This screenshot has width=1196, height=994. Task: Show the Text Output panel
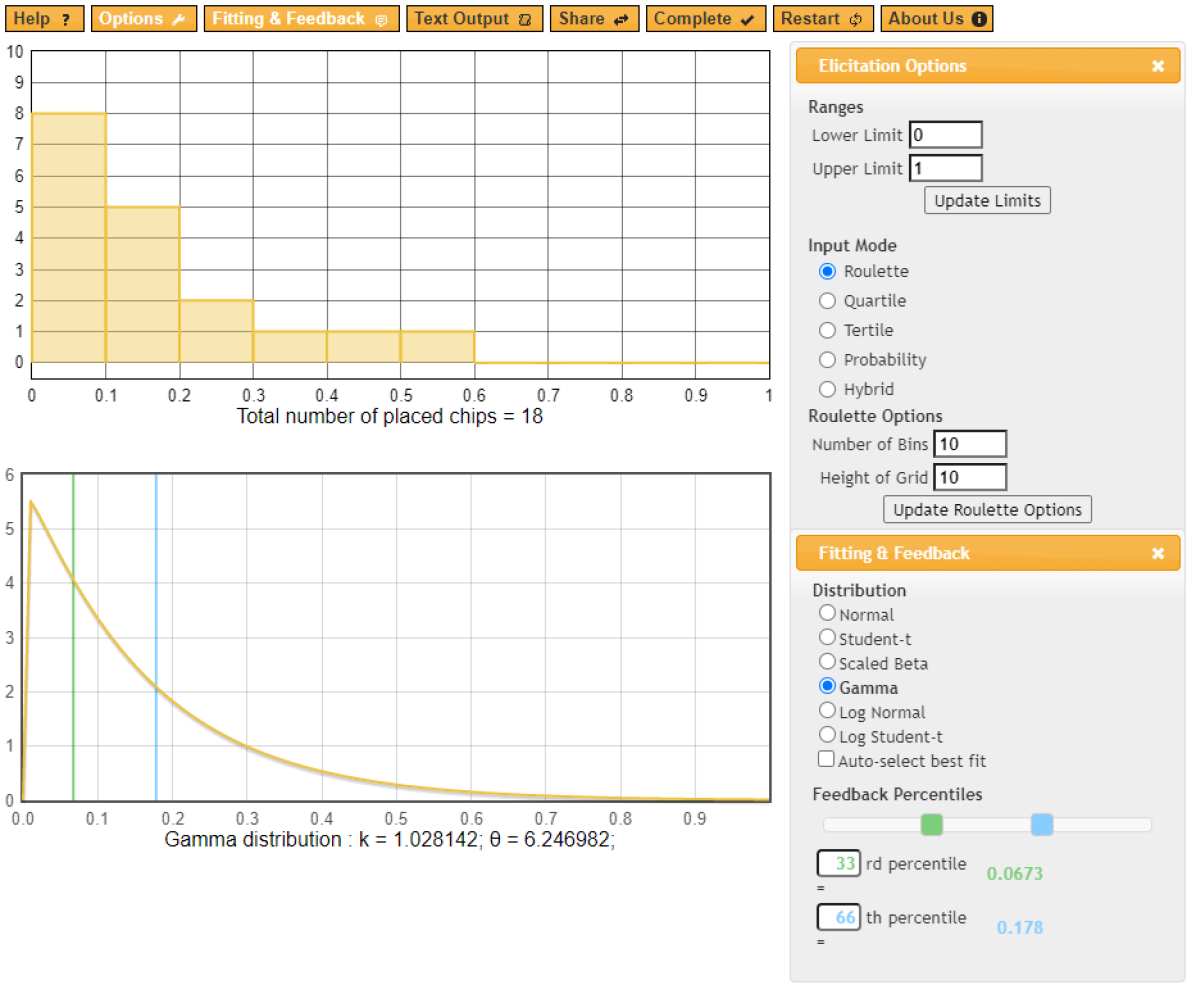(x=474, y=19)
